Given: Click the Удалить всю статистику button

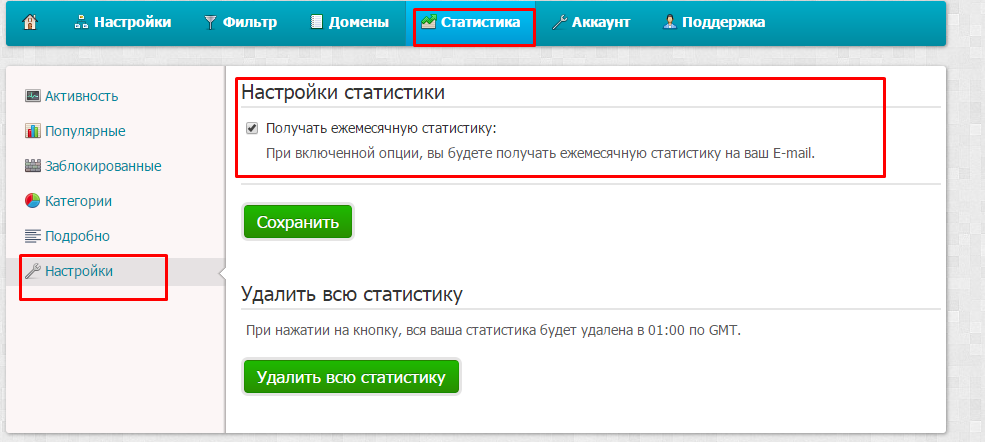Looking at the screenshot, I should click(351, 377).
